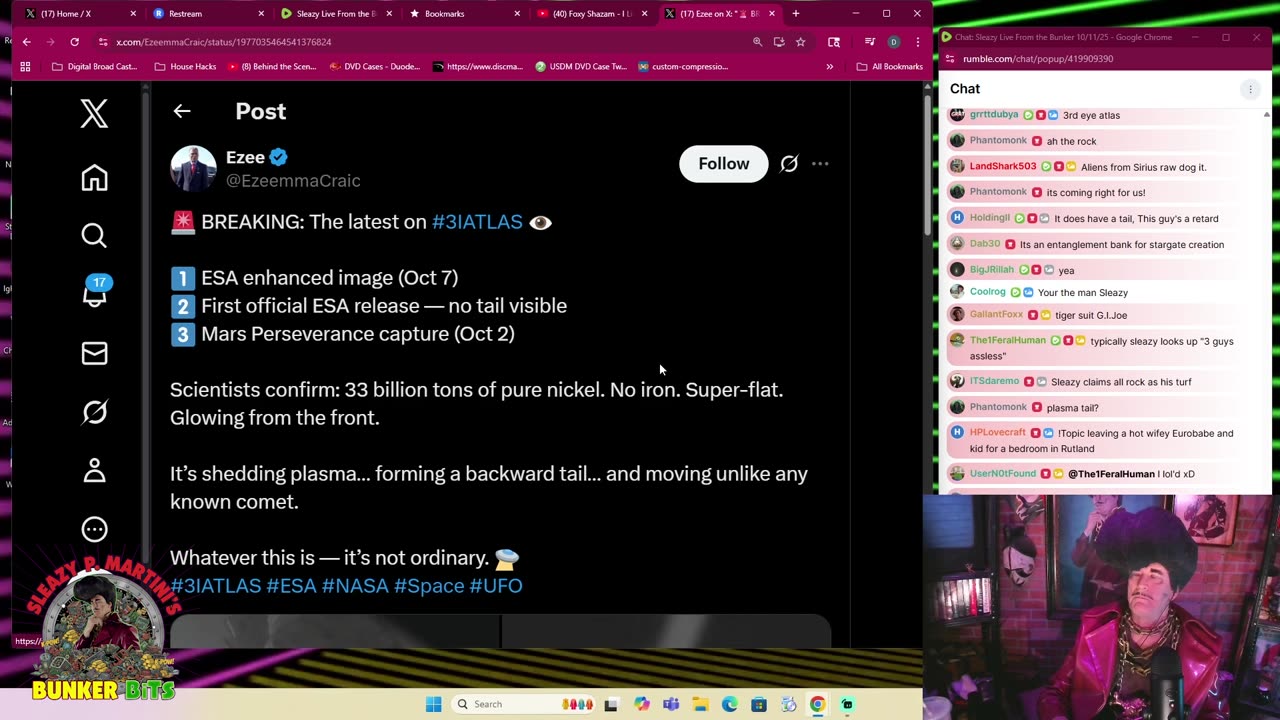Image resolution: width=1280 pixels, height=720 pixels.
Task: Reload the current page
Action: 74,42
